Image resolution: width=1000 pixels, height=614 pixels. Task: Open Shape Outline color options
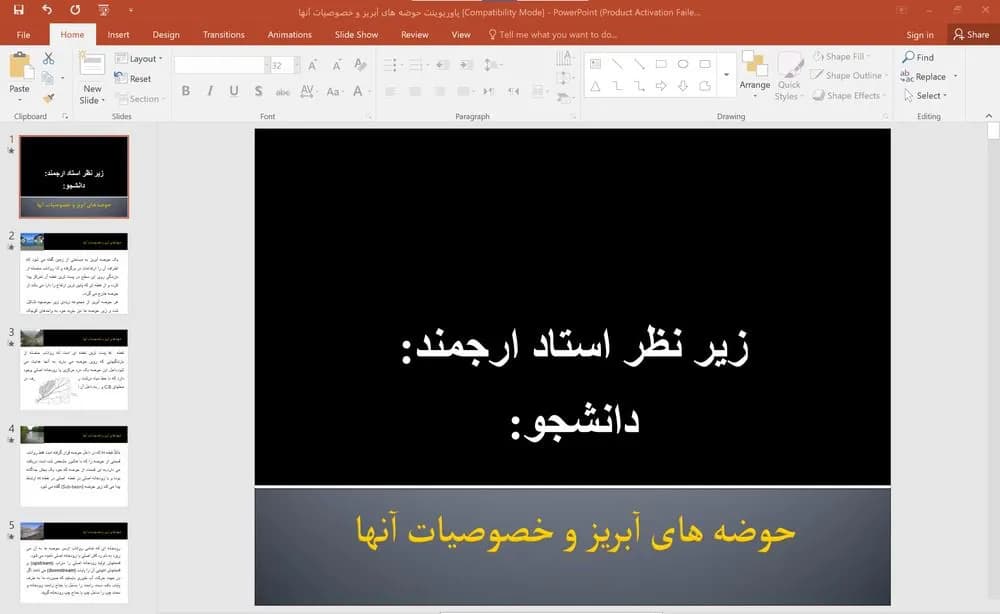pos(849,75)
